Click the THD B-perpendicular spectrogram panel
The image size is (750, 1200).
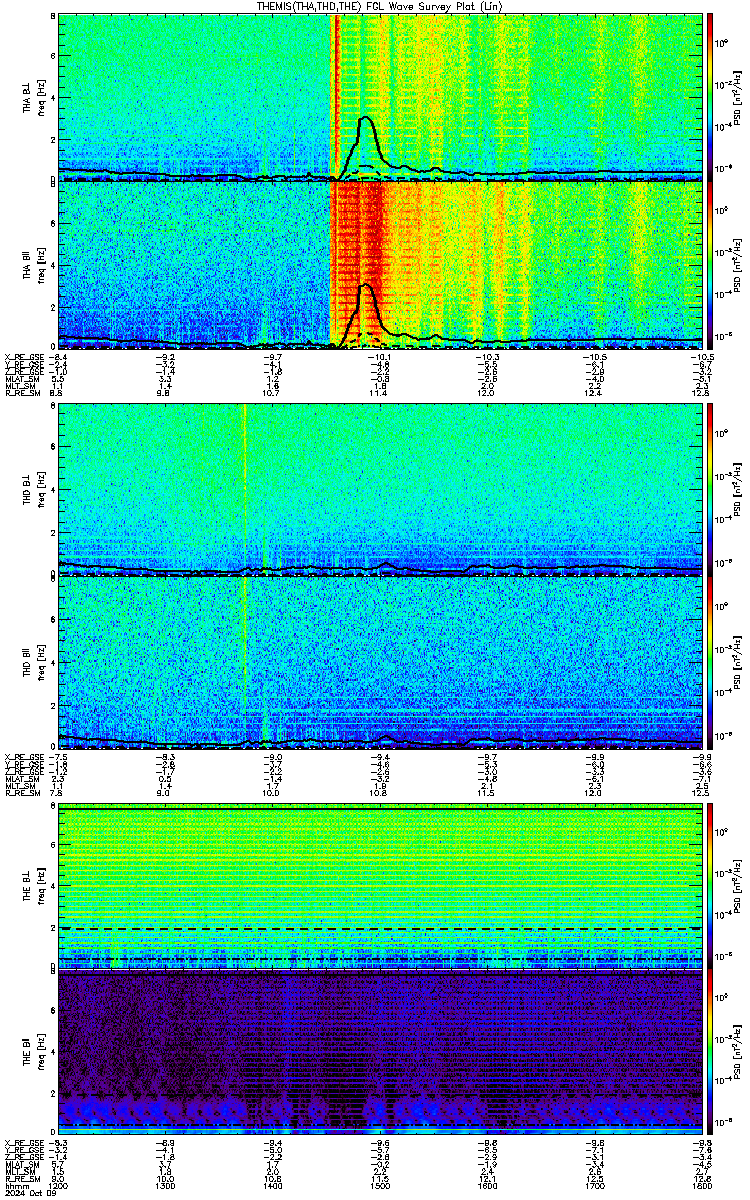pyautogui.click(x=382, y=490)
